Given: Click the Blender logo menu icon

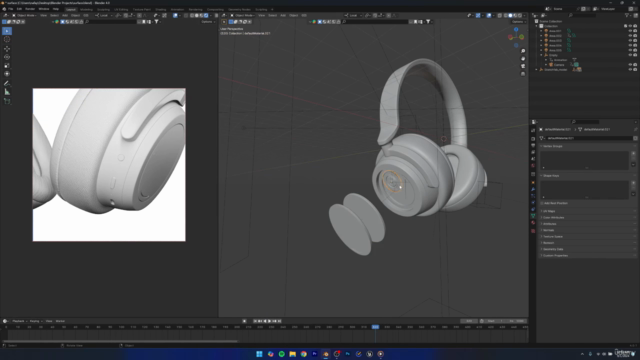Looking at the screenshot, I should pos(4,9).
